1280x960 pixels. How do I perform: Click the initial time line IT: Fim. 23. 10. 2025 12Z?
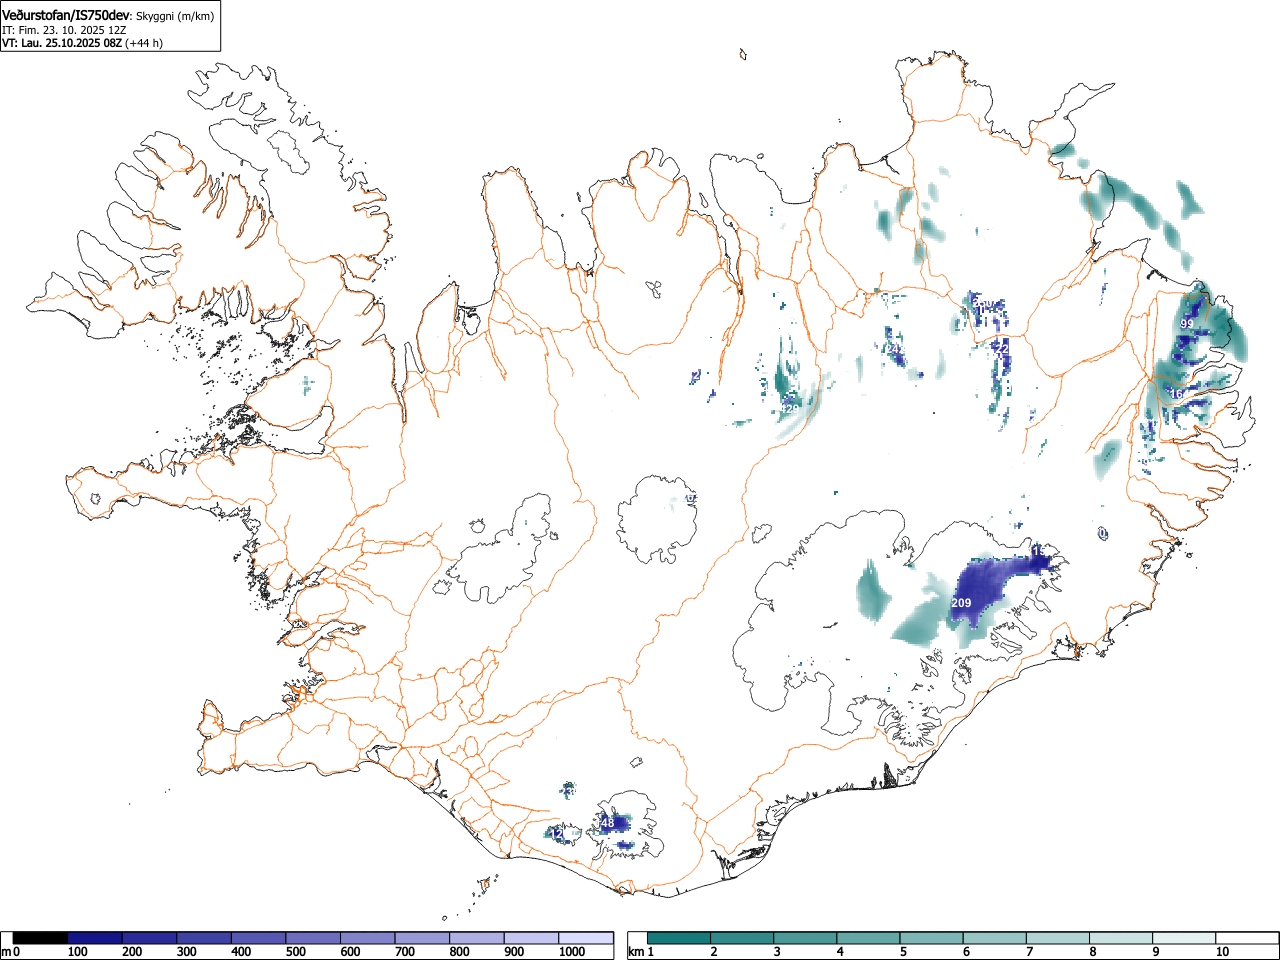(64, 30)
